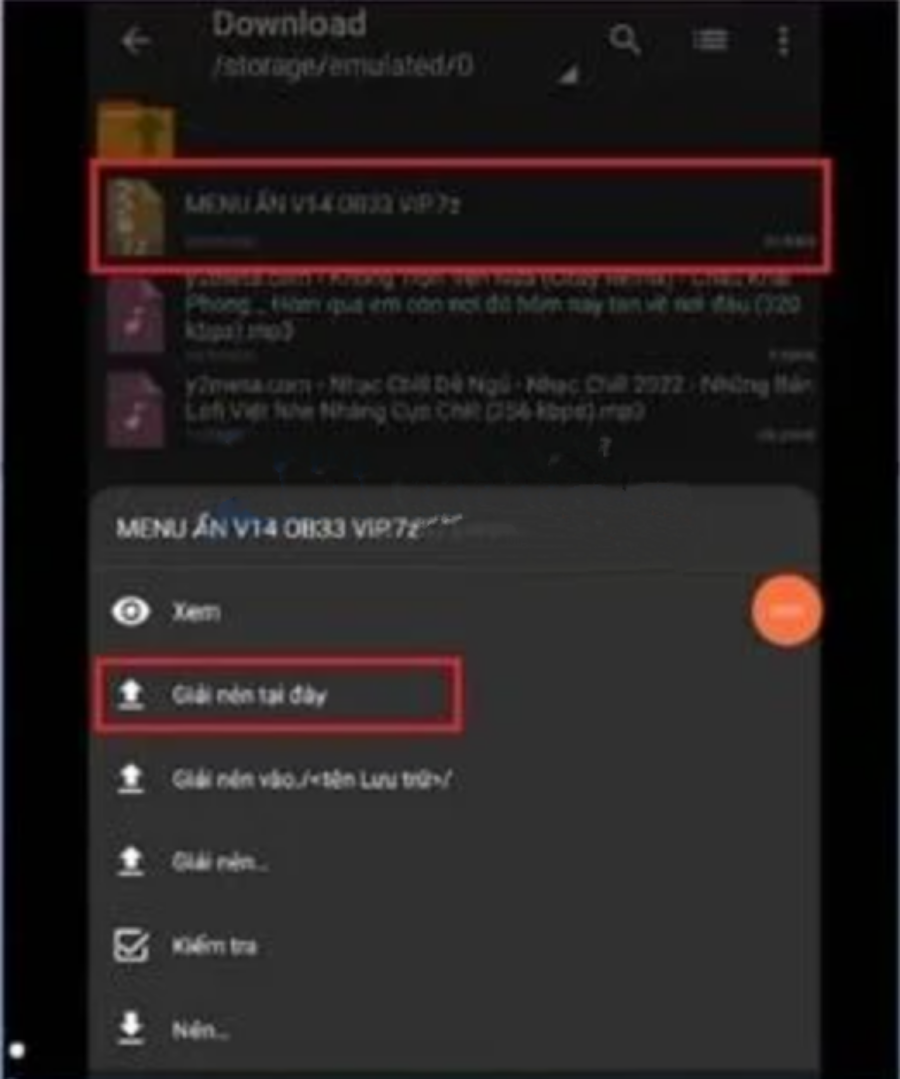The width and height of the screenshot is (900, 1079).
Task: Select Kiểm tra to test the archive
Action: [215, 946]
